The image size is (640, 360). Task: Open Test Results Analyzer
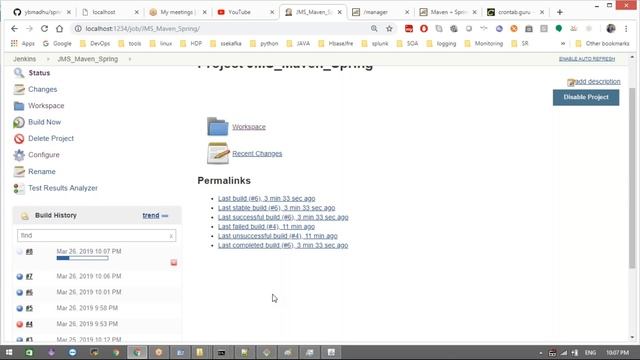pyautogui.click(x=63, y=188)
